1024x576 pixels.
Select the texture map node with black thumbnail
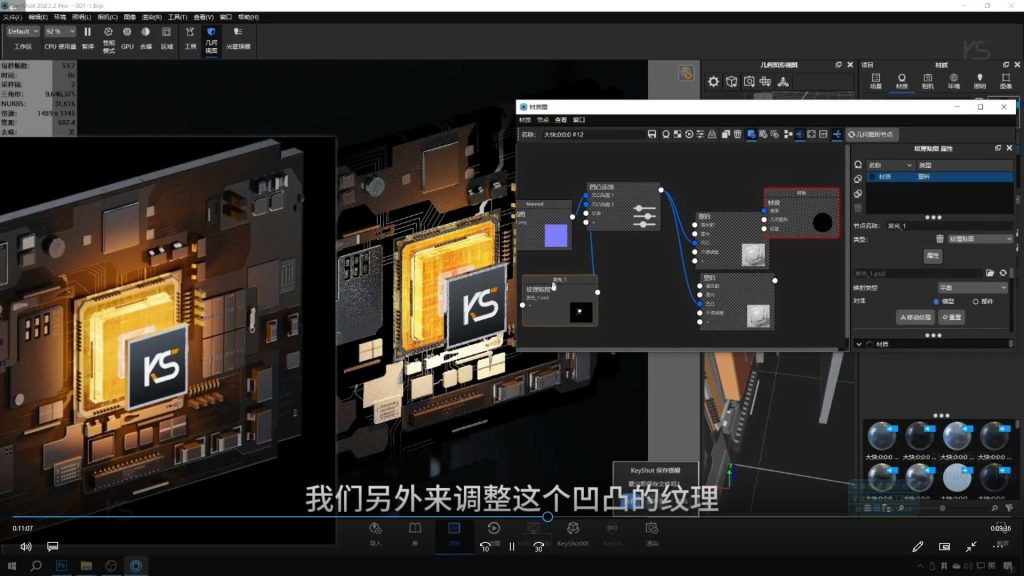(x=560, y=301)
